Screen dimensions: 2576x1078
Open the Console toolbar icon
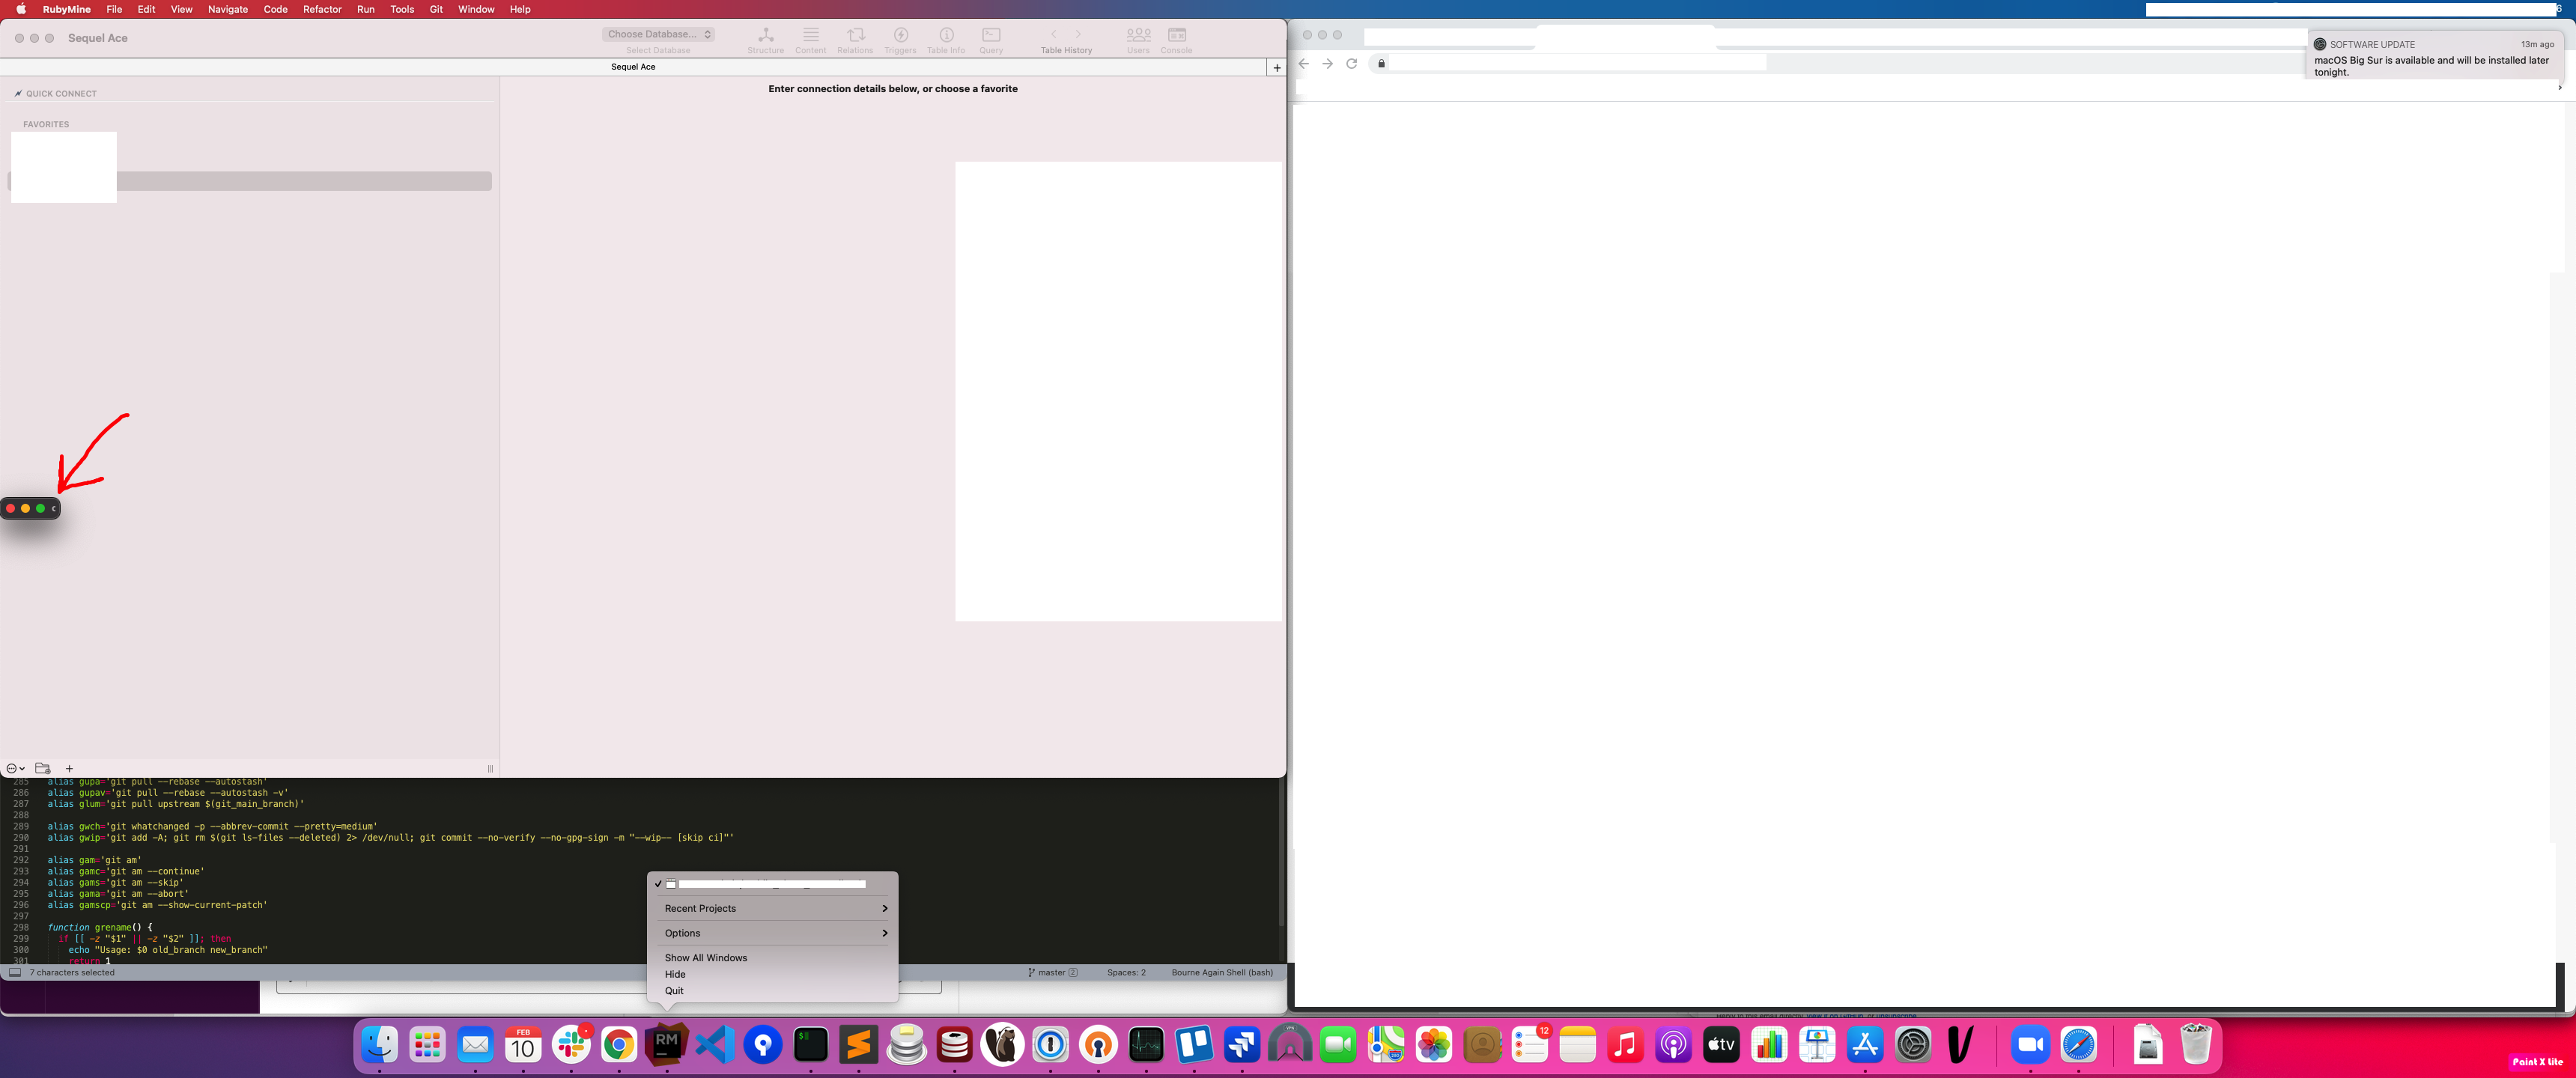pyautogui.click(x=1176, y=38)
